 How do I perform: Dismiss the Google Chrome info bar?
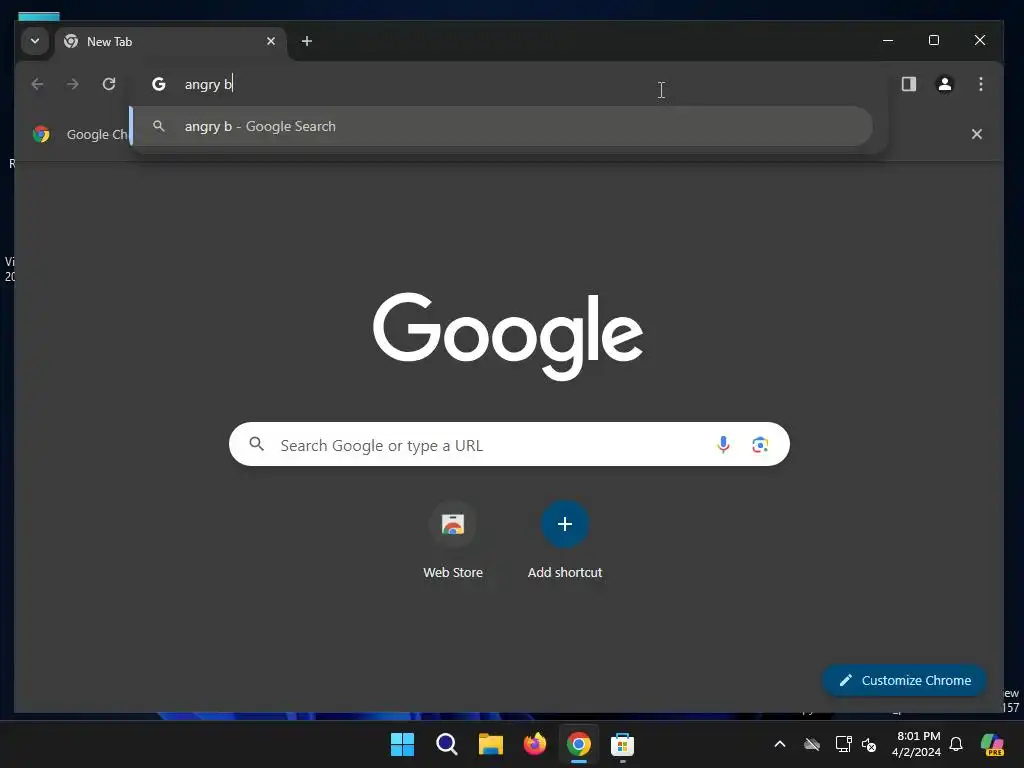976,134
